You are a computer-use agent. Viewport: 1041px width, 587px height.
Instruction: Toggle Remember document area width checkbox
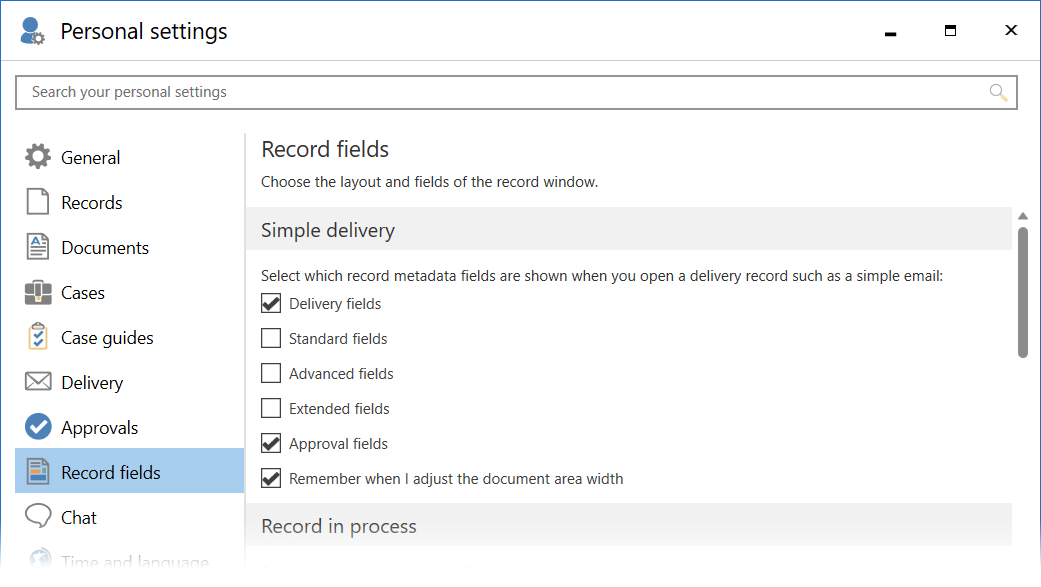click(271, 478)
